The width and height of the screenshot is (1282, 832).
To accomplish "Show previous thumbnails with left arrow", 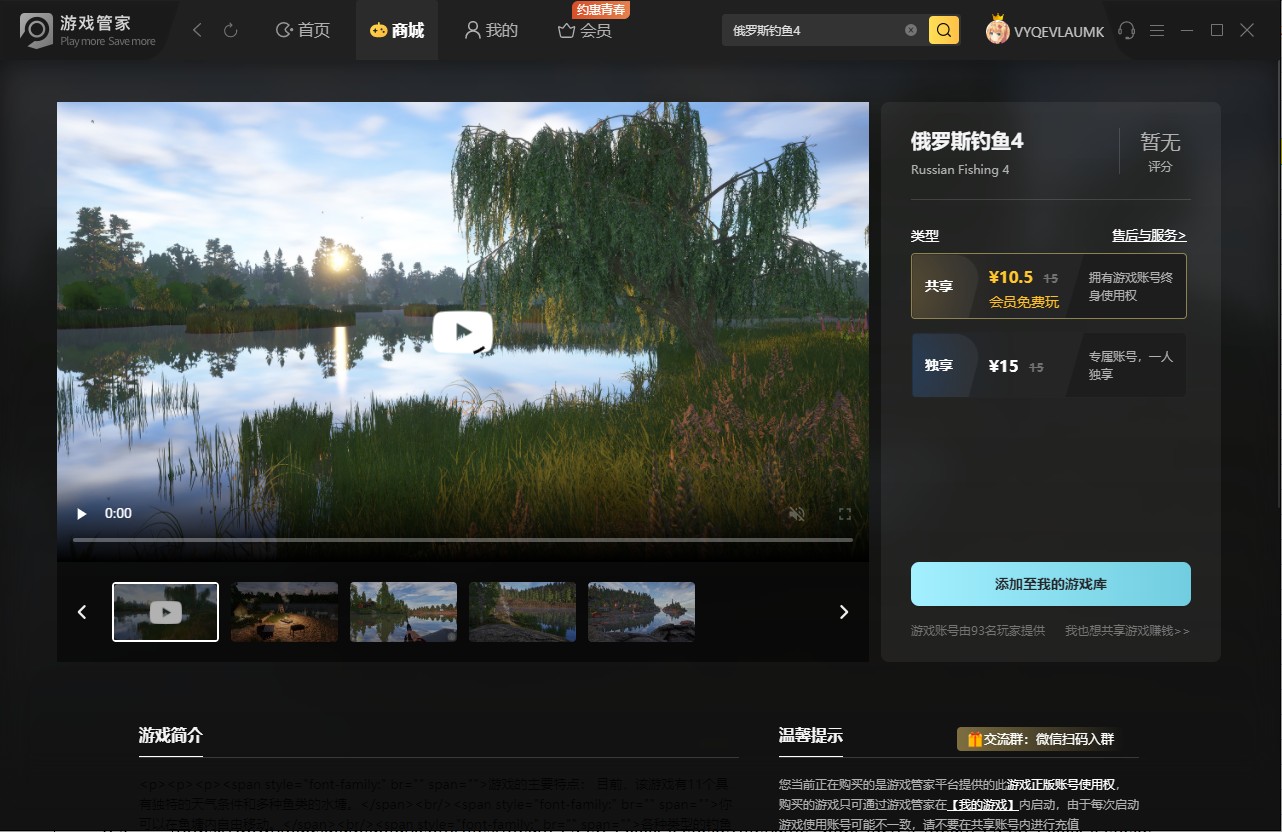I will (x=83, y=612).
